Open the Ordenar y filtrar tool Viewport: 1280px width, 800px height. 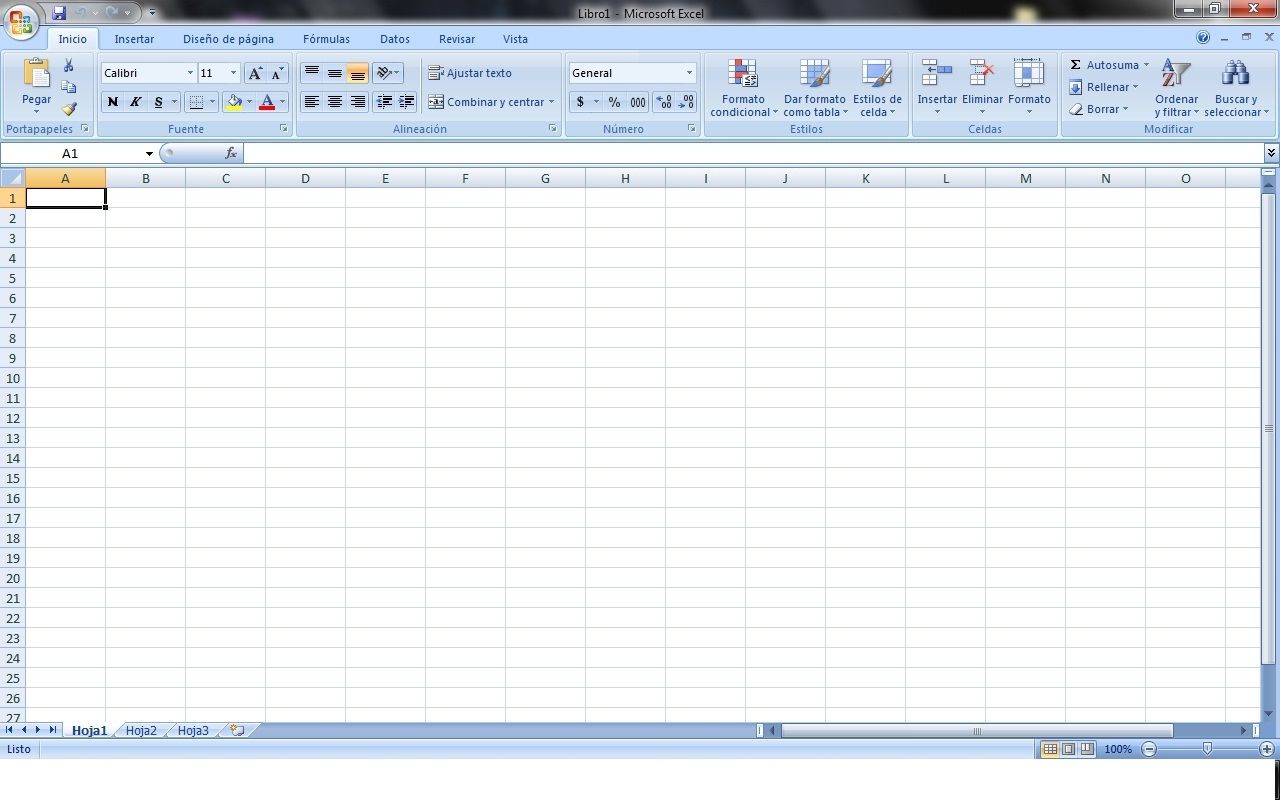coord(1176,88)
